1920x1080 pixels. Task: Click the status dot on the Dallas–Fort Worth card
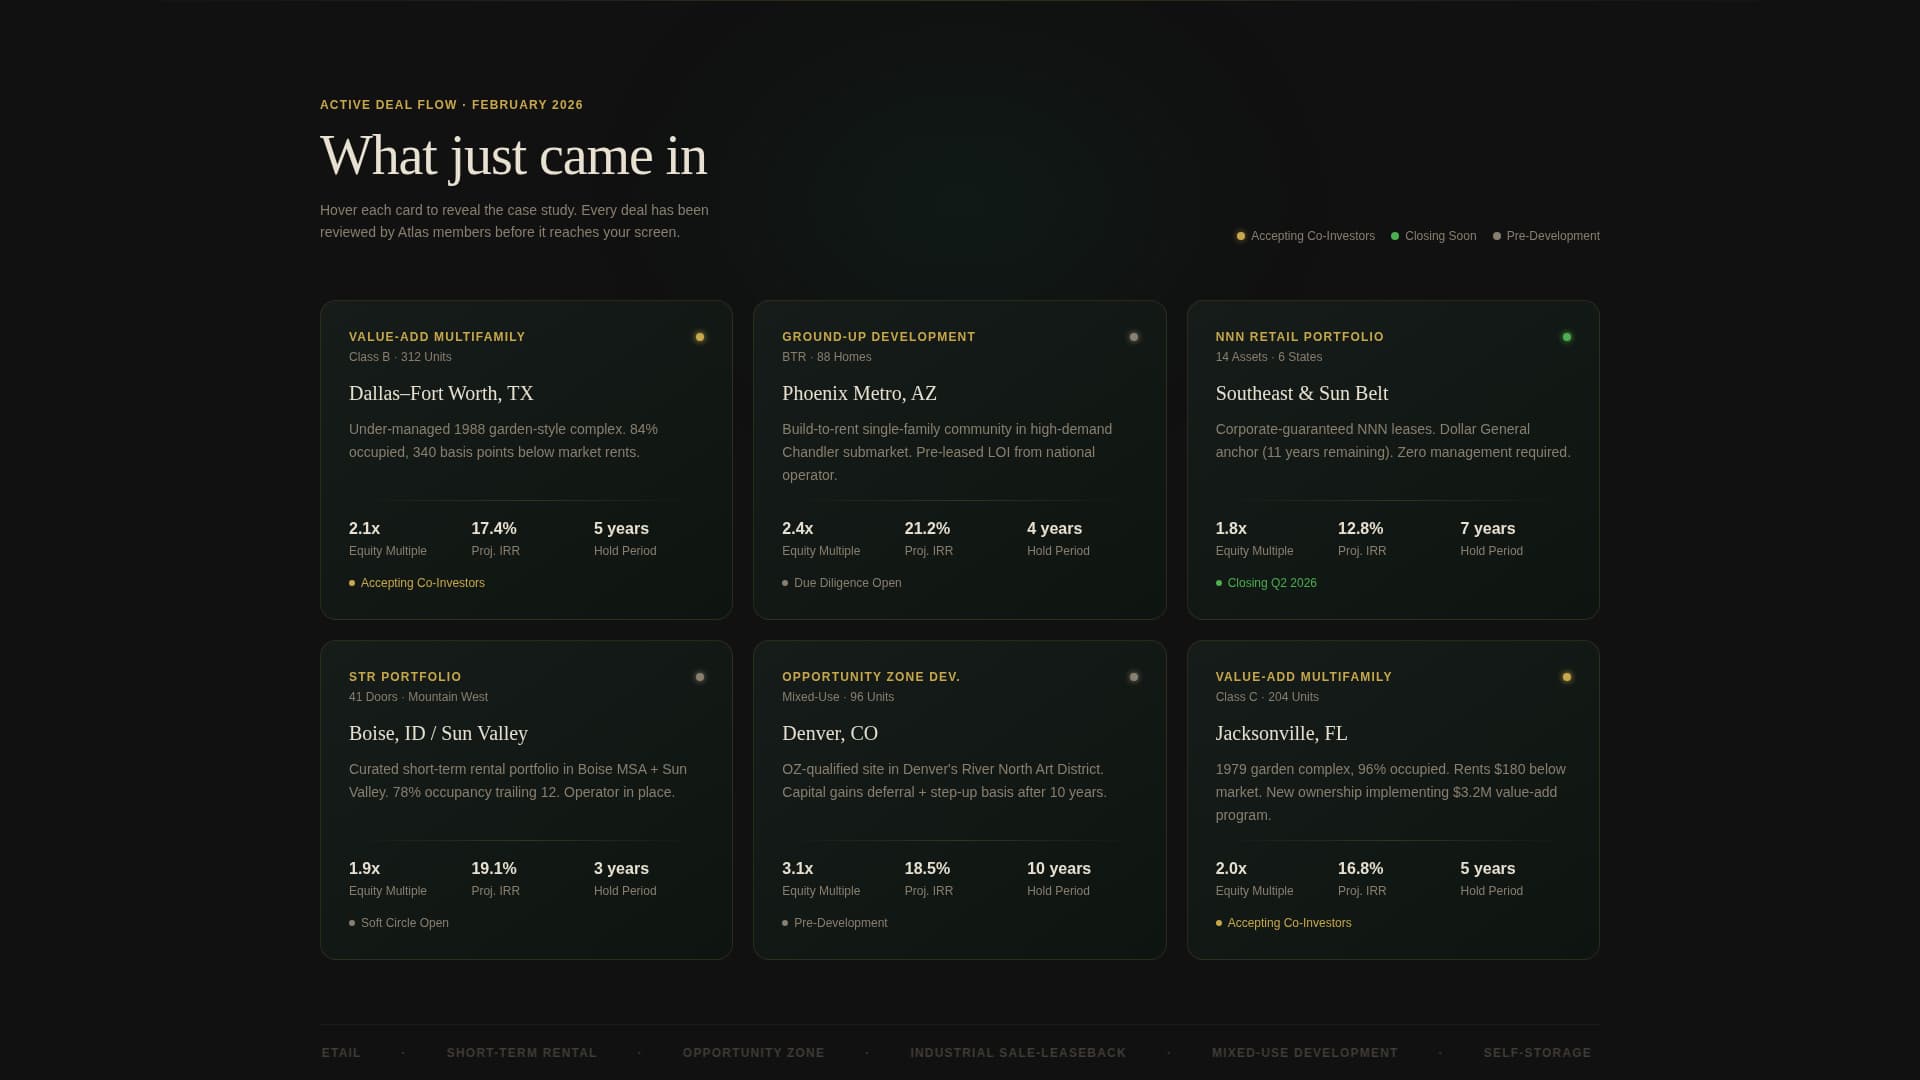(699, 337)
